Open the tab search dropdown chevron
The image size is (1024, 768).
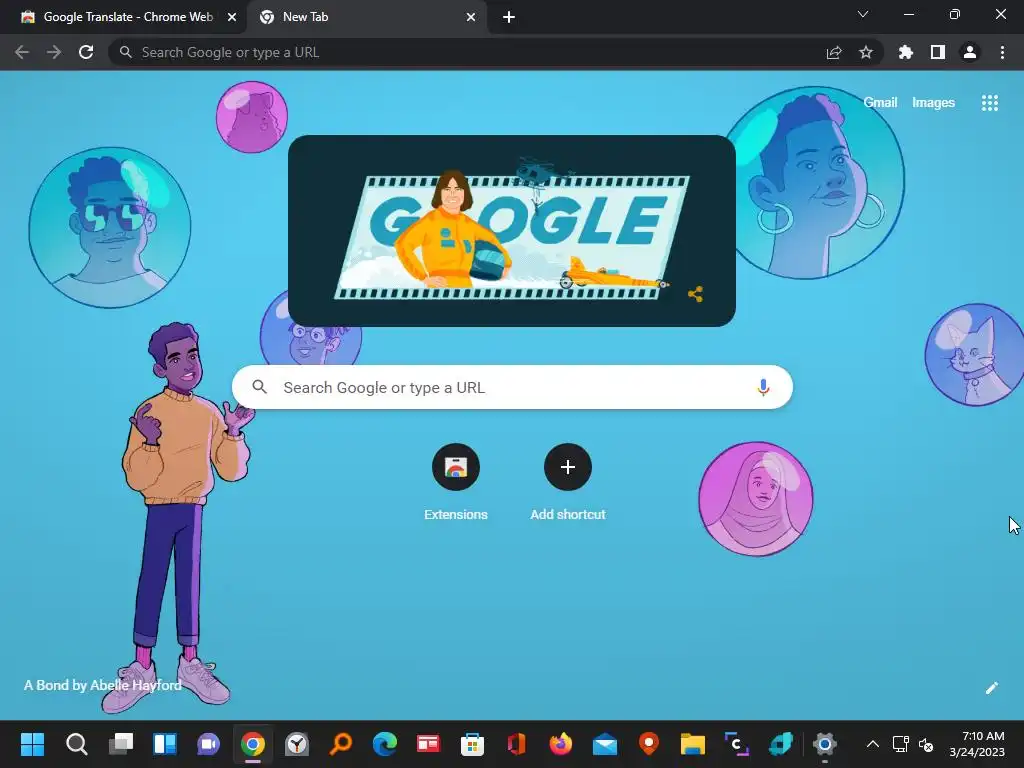point(863,14)
